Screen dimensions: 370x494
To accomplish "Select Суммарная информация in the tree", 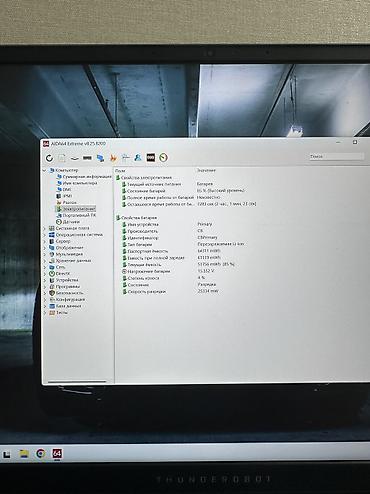I will click(84, 177).
